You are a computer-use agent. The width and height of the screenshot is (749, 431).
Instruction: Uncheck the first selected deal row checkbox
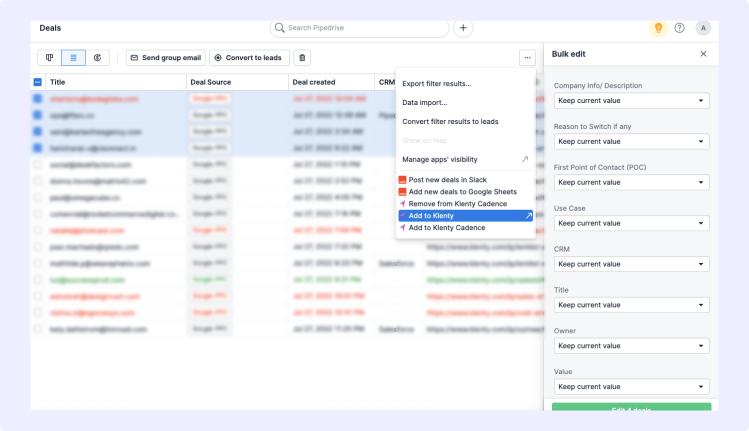(38, 99)
